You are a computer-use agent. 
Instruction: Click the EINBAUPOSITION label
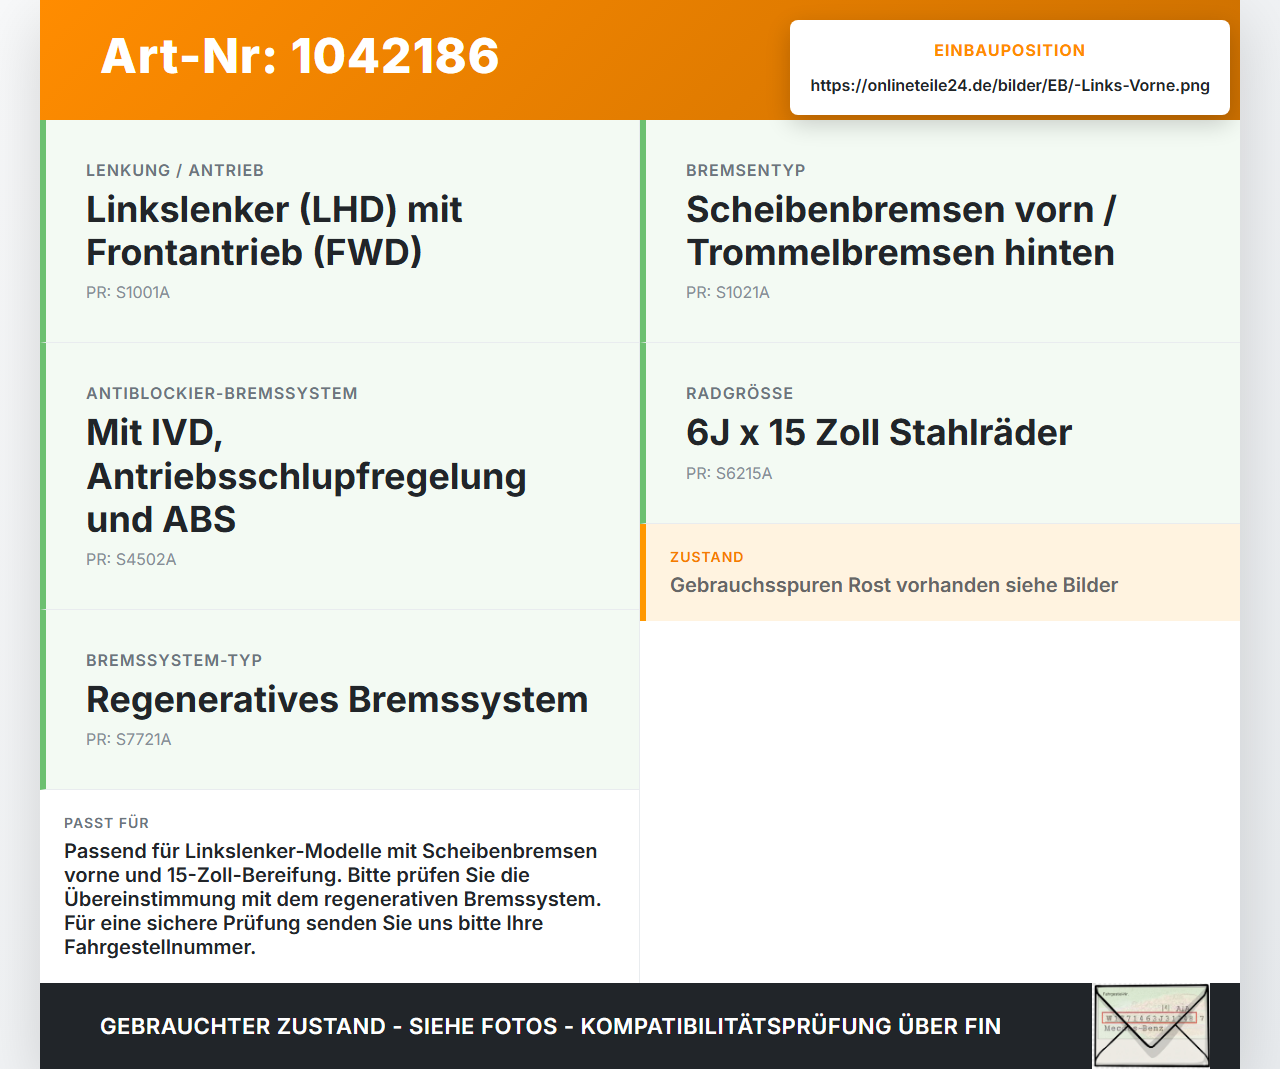[1010, 50]
